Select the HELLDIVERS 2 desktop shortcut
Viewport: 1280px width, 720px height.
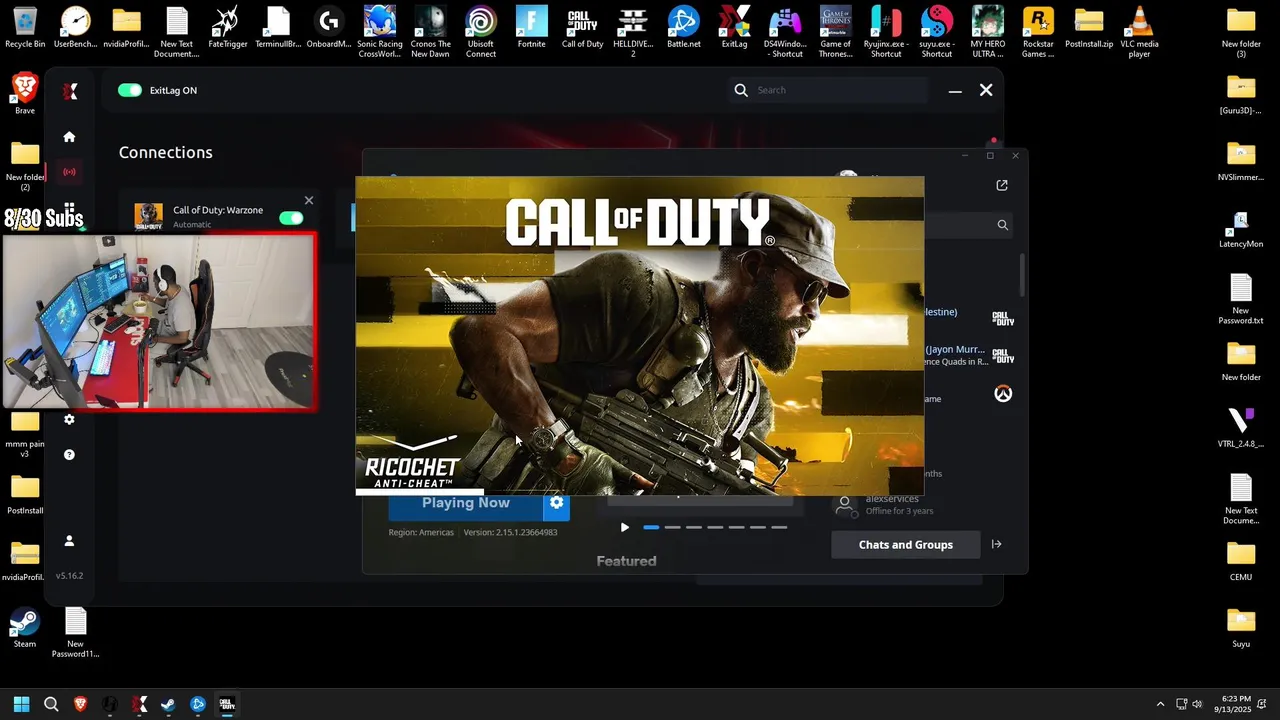[633, 32]
